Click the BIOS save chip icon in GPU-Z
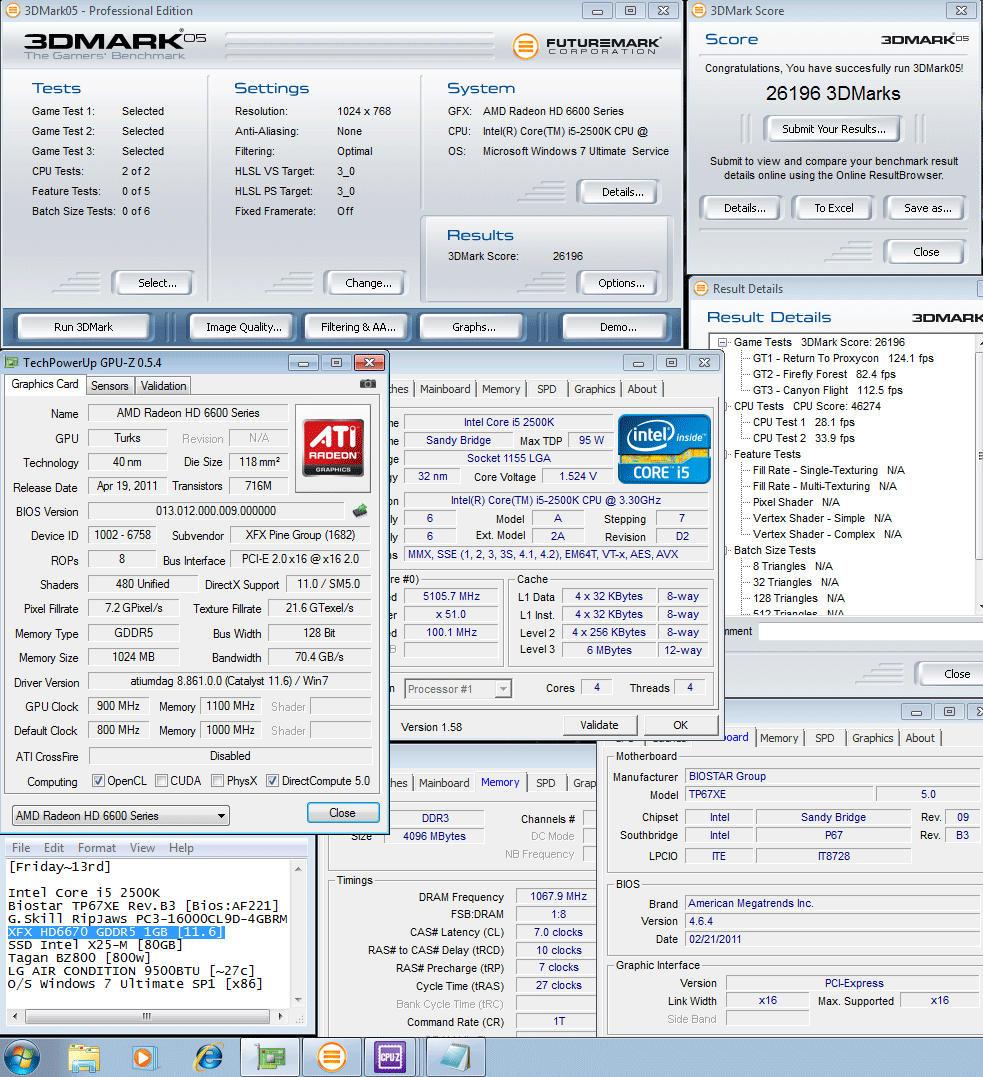 [360, 510]
